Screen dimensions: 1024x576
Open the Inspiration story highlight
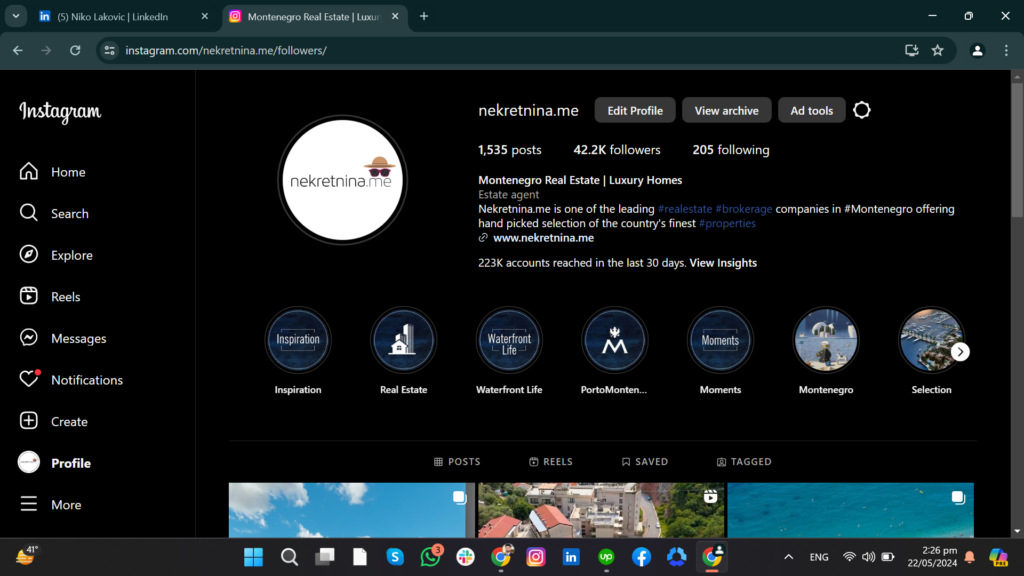298,340
